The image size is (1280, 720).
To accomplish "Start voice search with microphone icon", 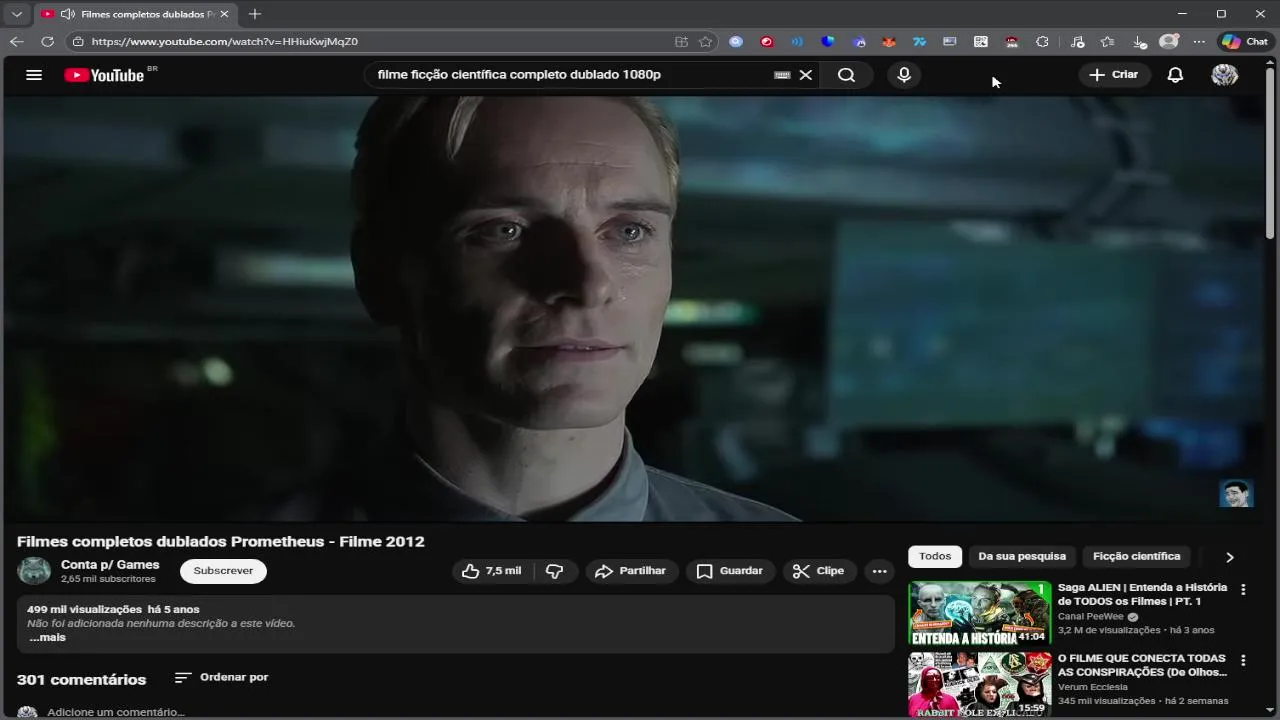I will [904, 75].
